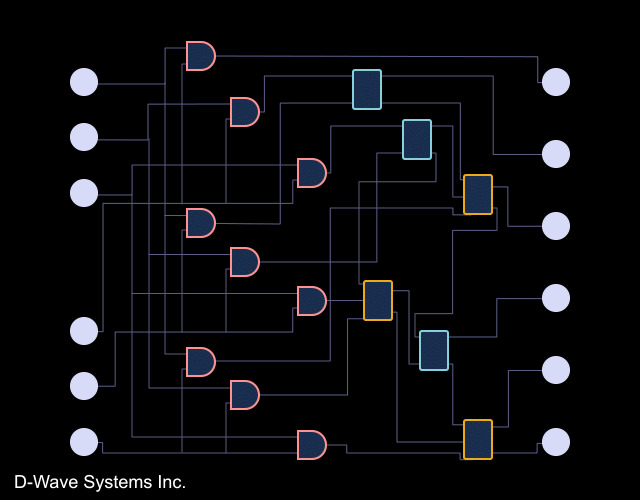
Task: Click the bottom-left input circle node
Action: pyautogui.click(x=84, y=442)
